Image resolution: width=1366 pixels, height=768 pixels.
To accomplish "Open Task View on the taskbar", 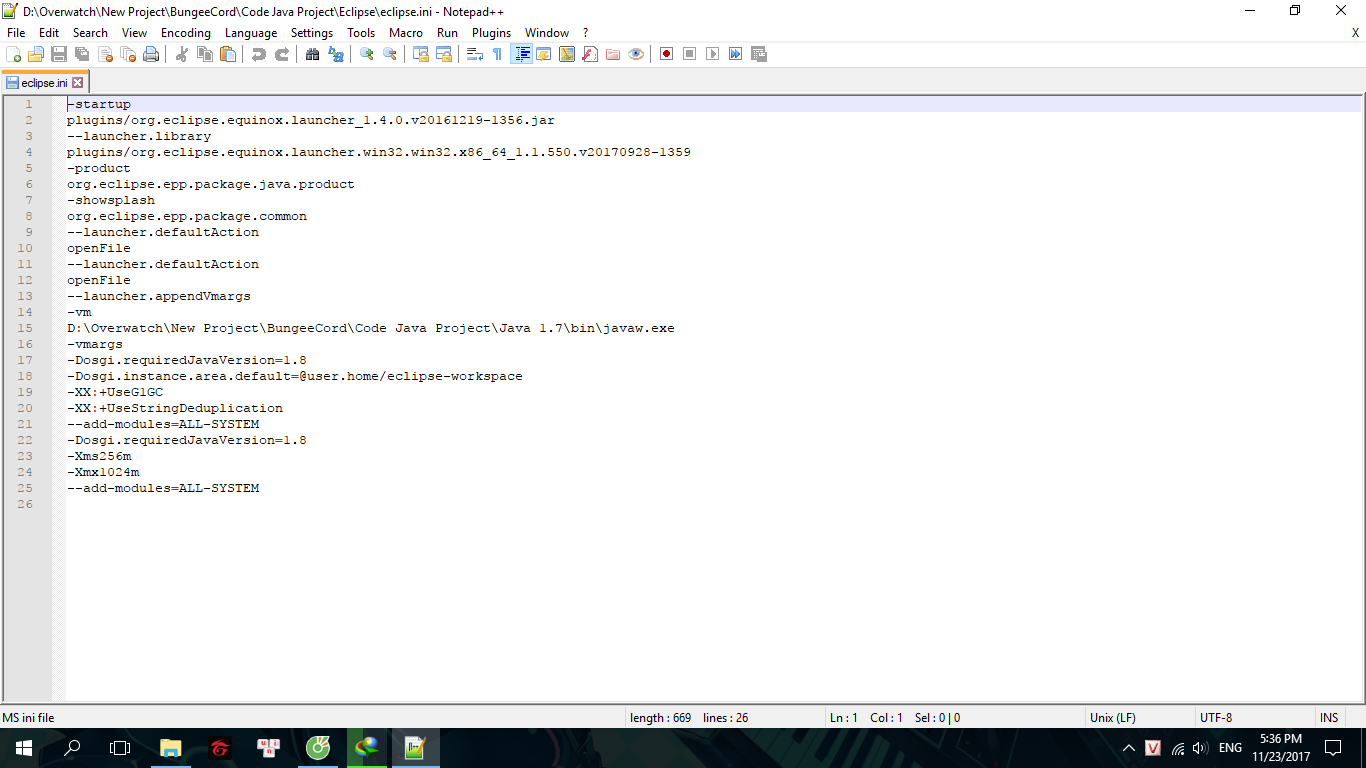I will 120,748.
